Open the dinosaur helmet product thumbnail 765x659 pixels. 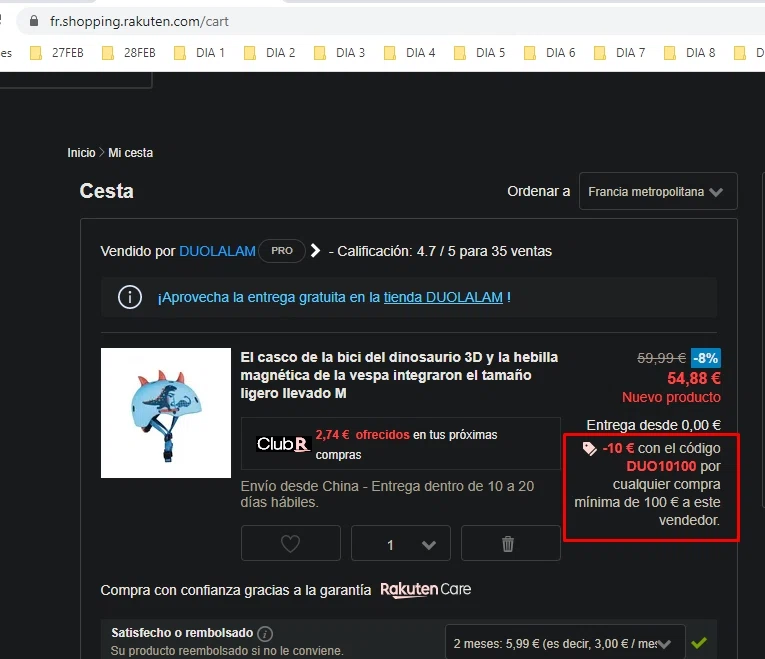point(166,413)
